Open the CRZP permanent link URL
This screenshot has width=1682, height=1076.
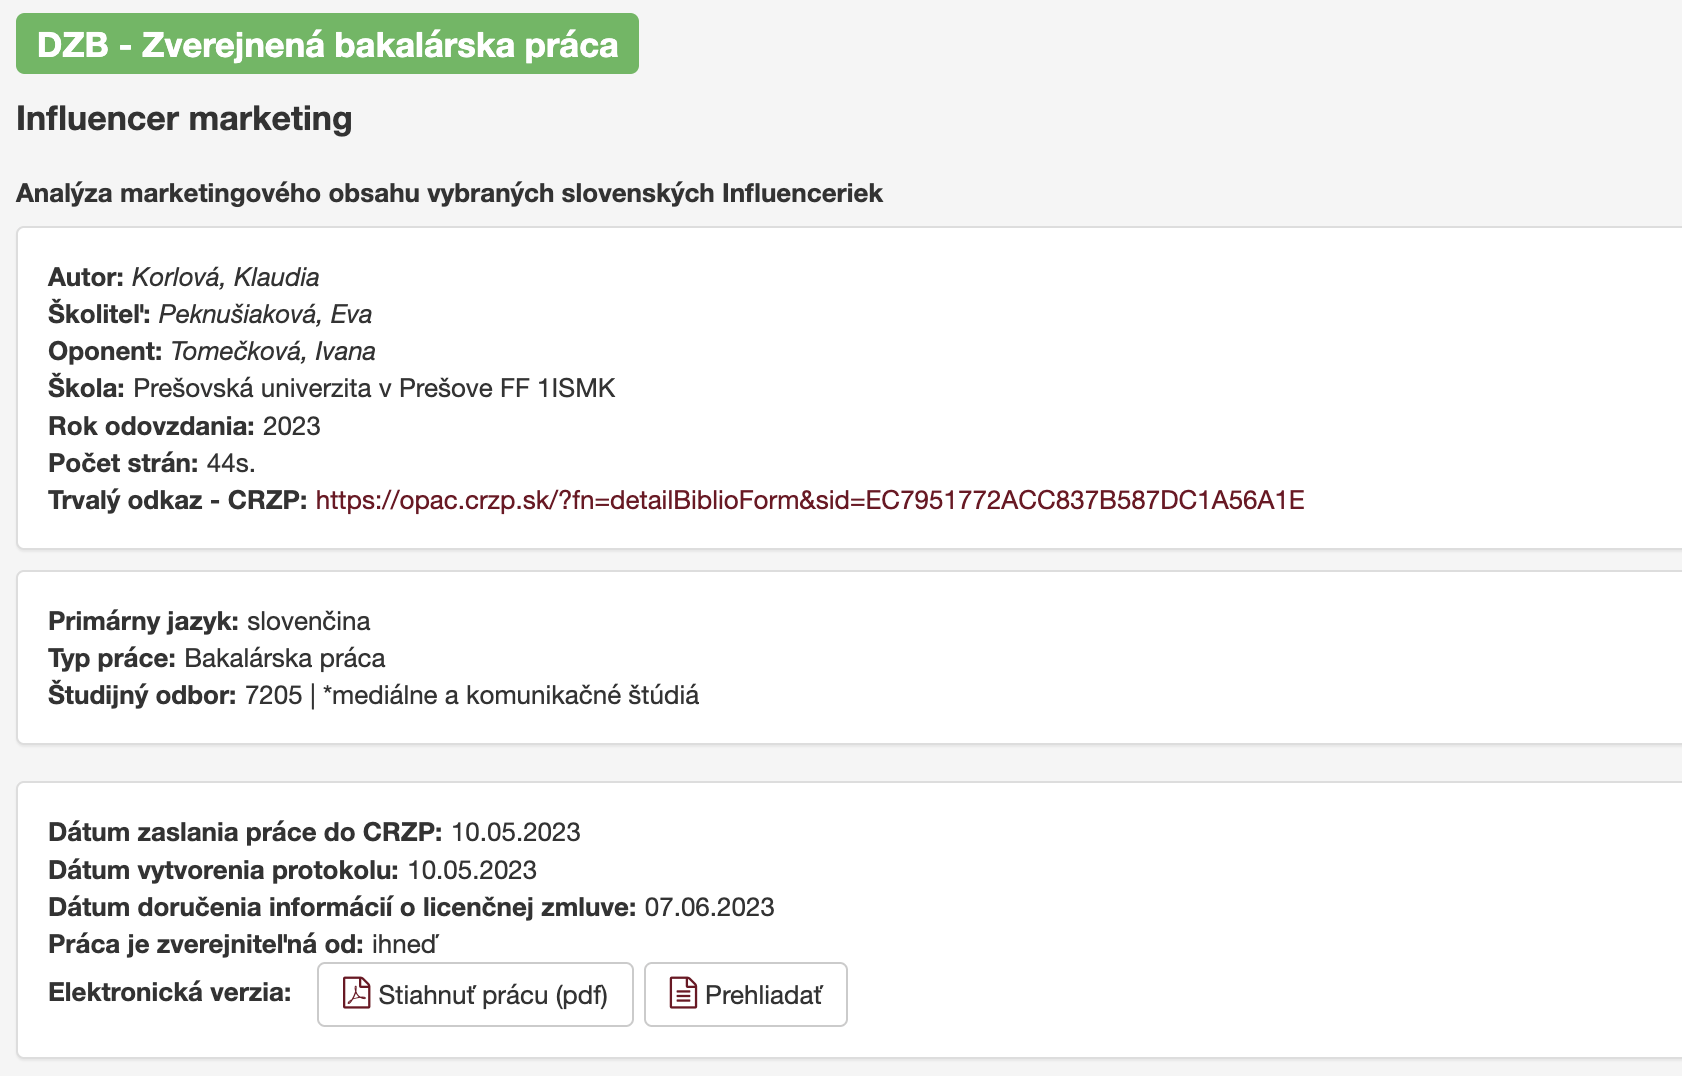coord(809,500)
